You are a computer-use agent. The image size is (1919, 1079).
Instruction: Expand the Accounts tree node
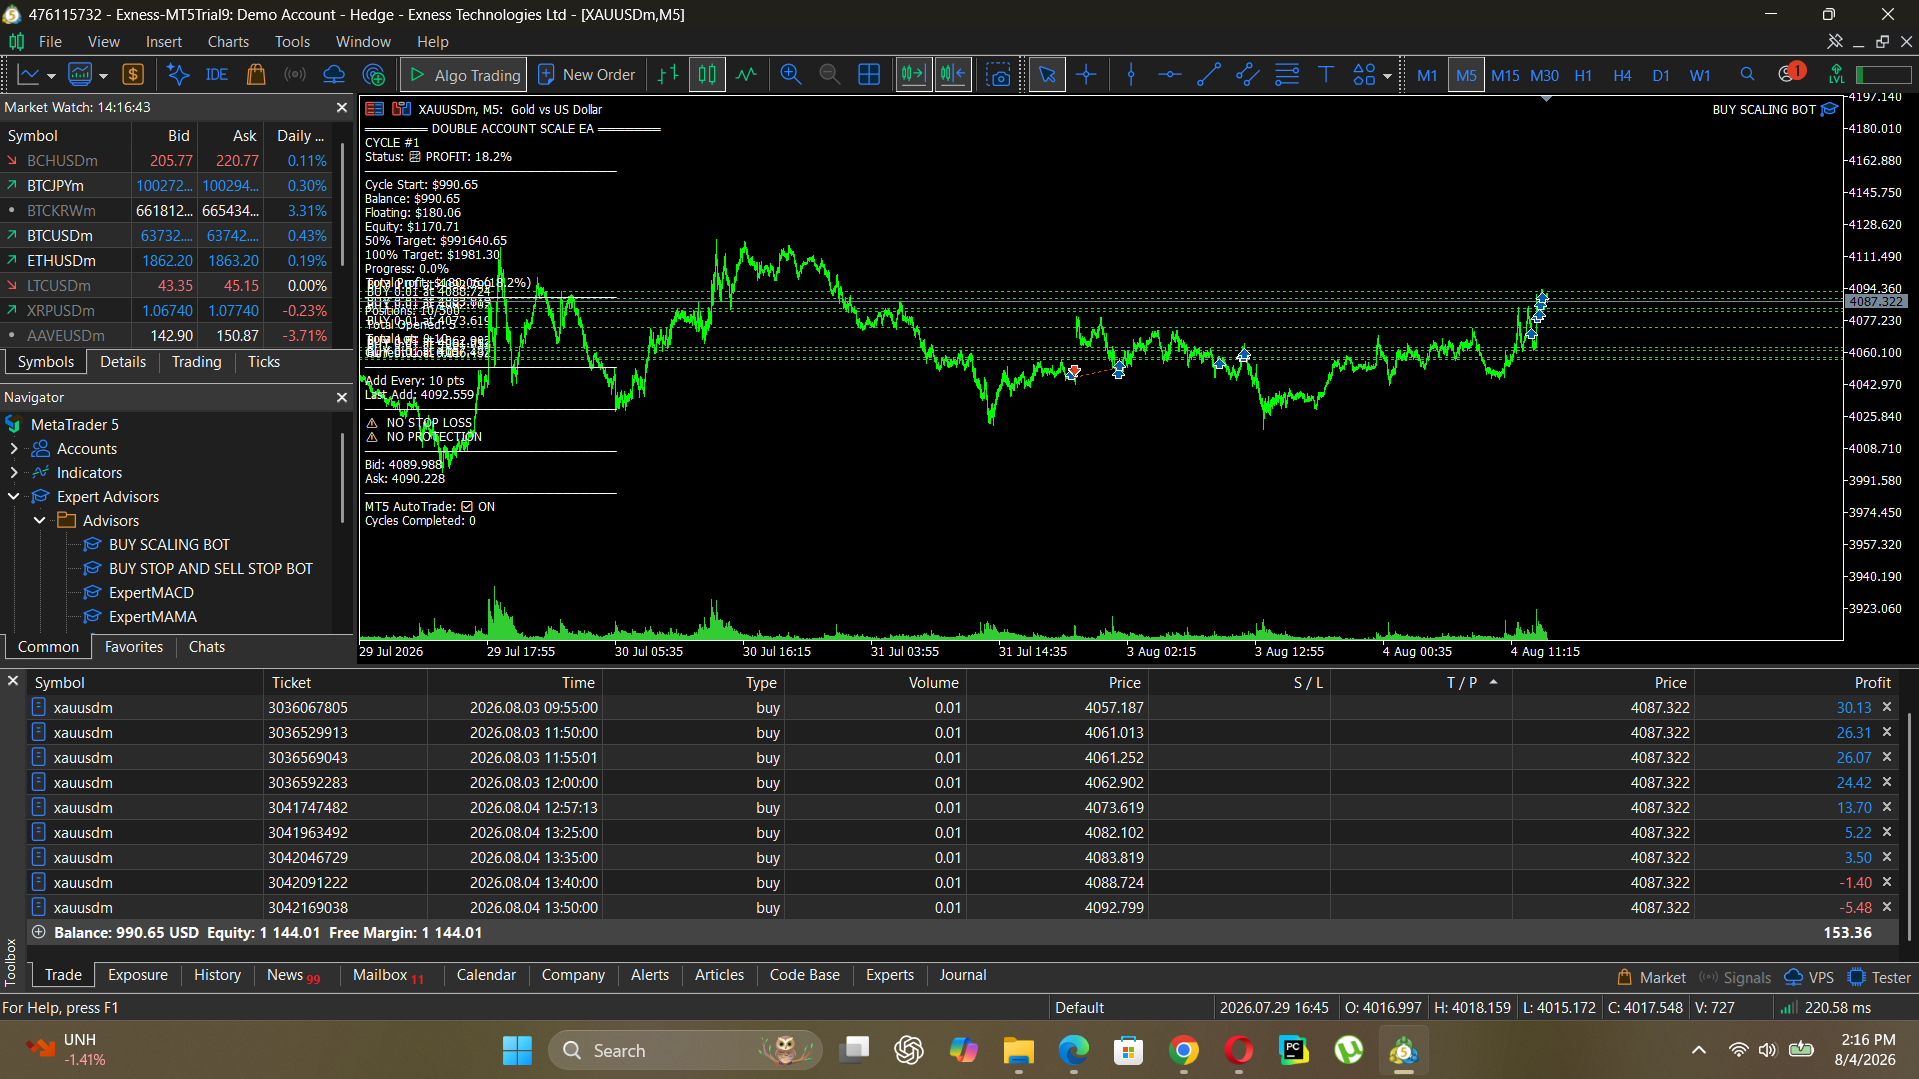tap(14, 449)
